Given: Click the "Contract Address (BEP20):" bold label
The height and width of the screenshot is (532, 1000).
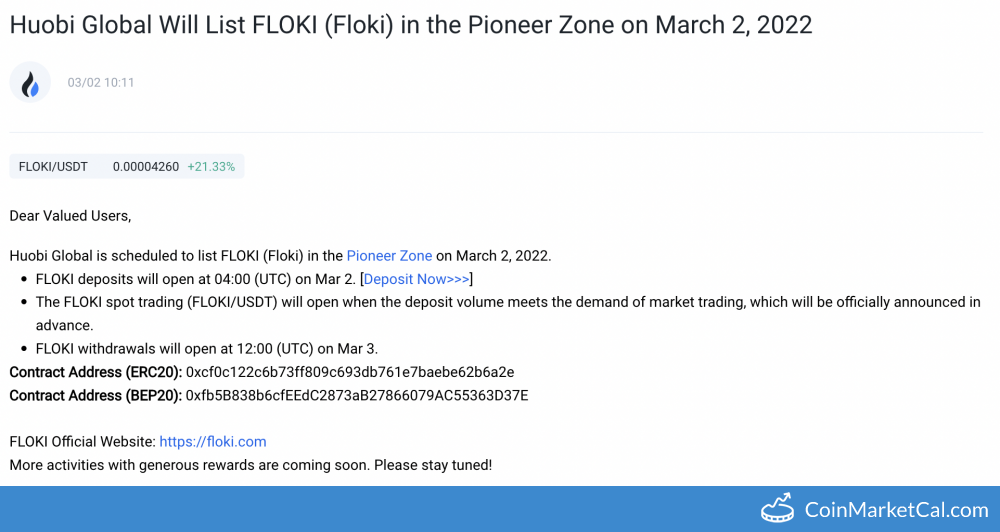Looking at the screenshot, I should click(96, 395).
